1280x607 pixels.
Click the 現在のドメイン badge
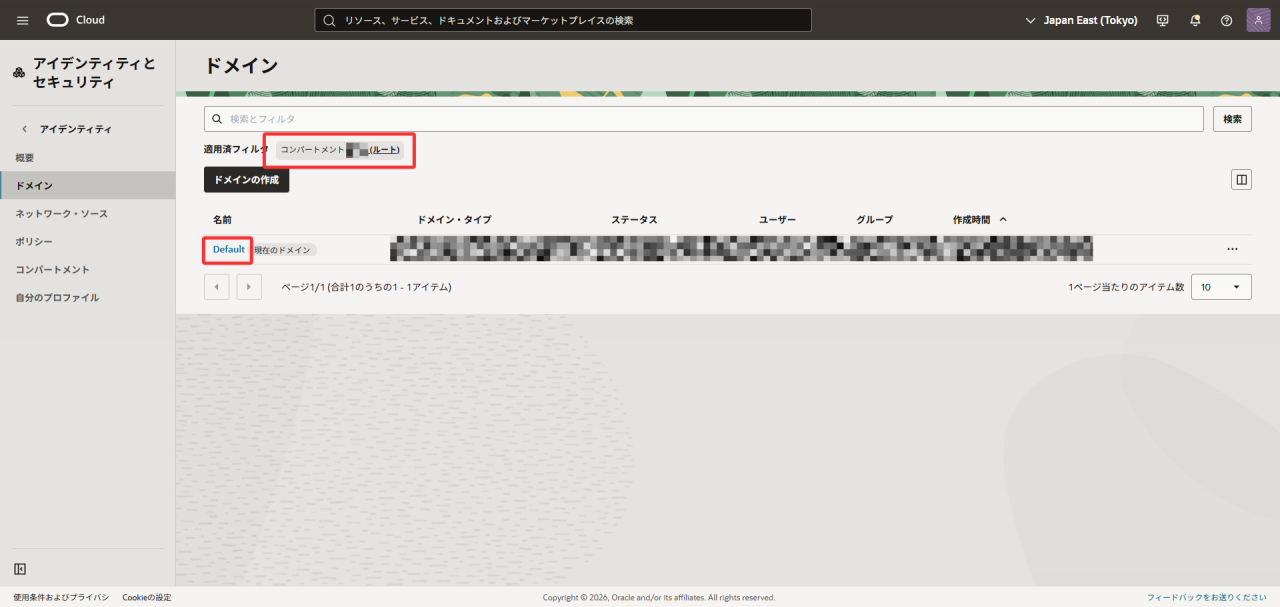[283, 249]
